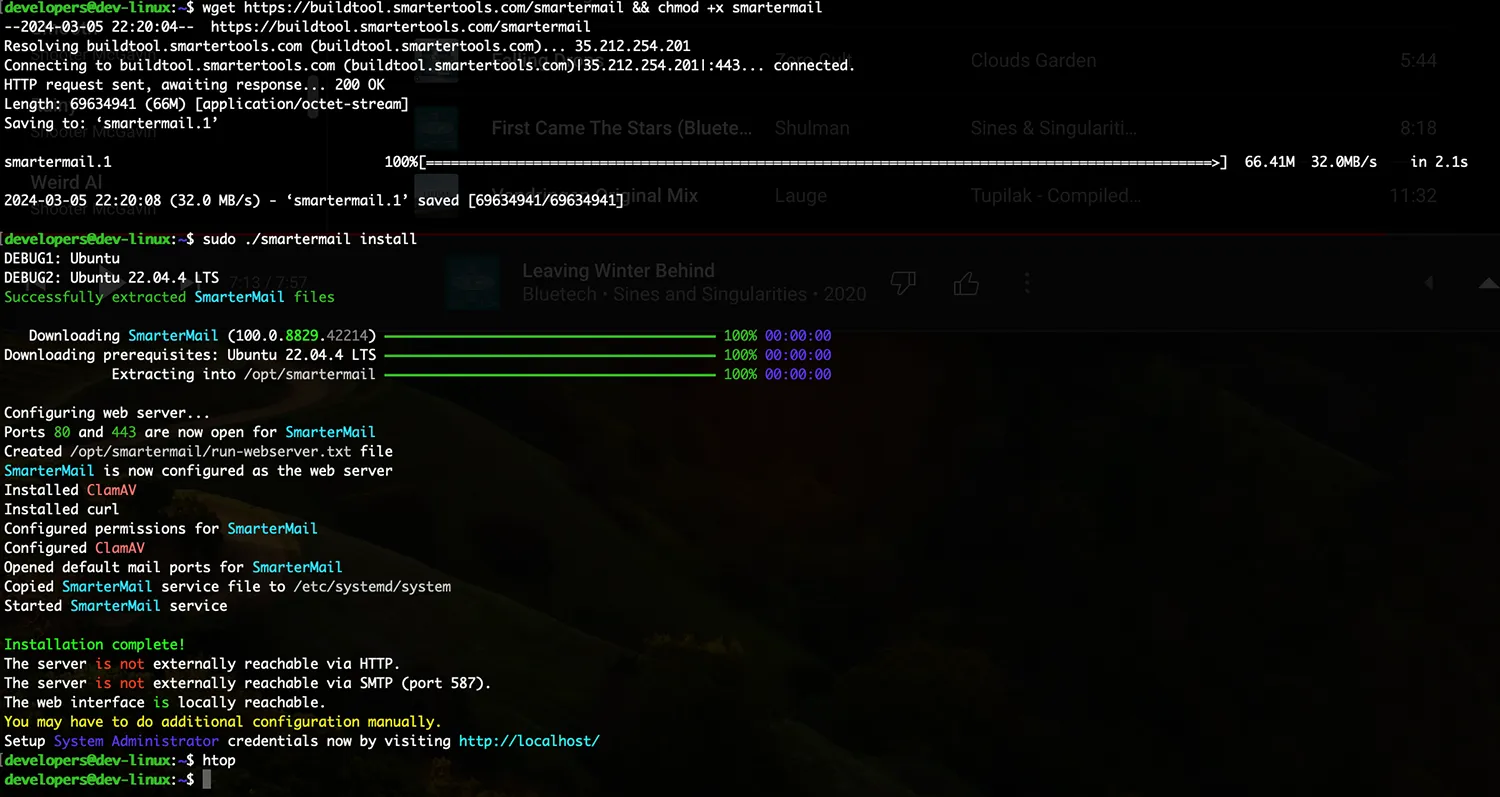
Task: Click the album art thumbnail of First Came The Stars
Action: [436, 128]
